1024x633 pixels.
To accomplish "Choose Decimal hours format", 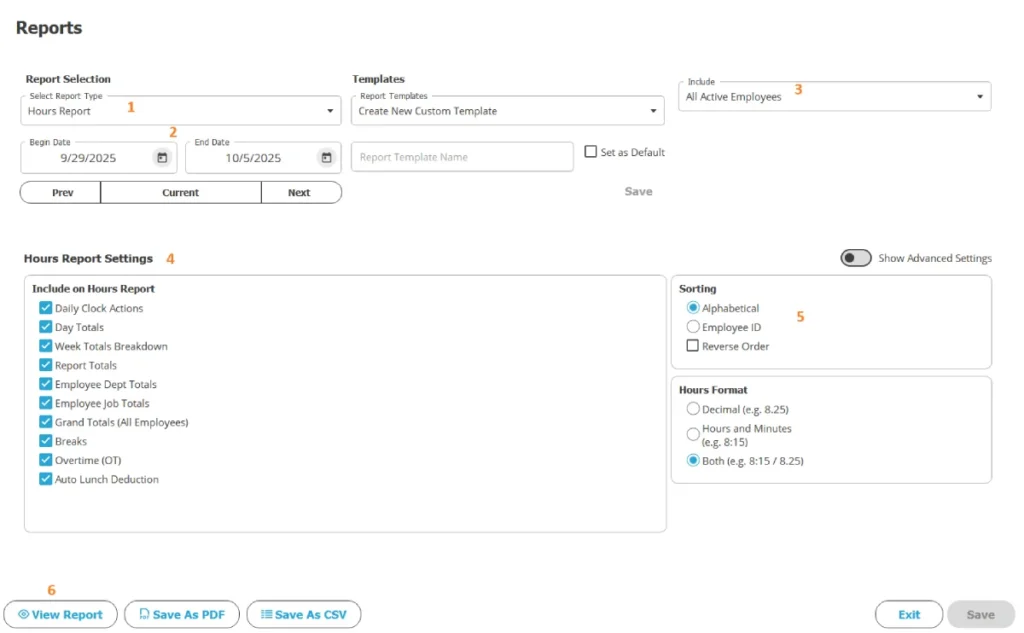I will 693,409.
